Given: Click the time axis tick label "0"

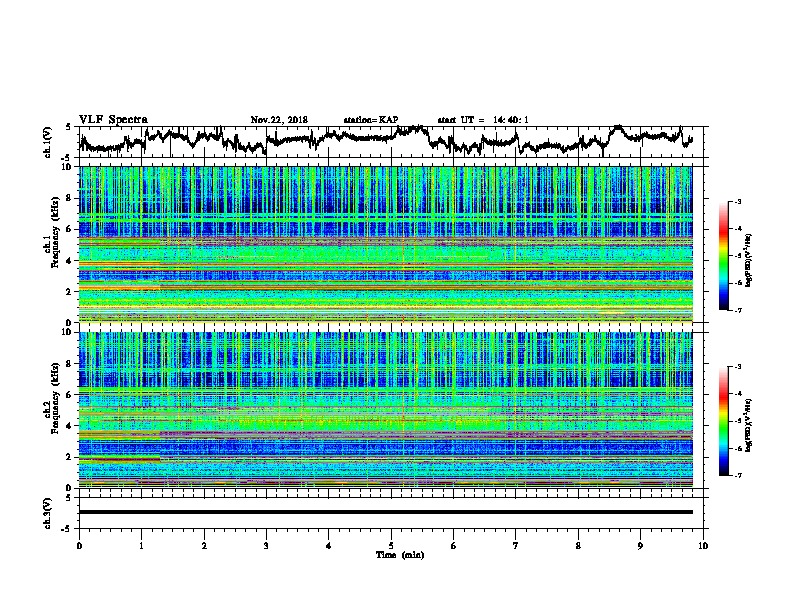Looking at the screenshot, I should 79,546.
